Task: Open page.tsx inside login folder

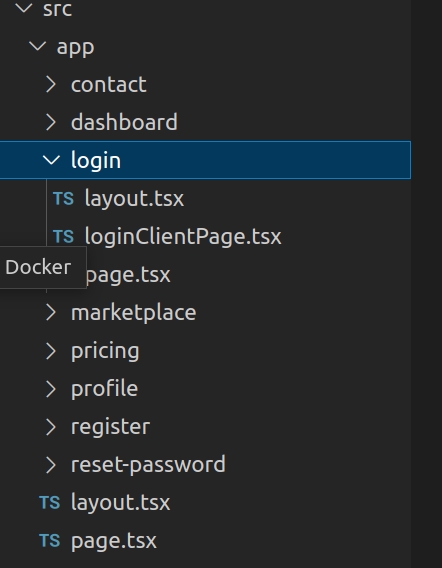Action: coord(128,275)
